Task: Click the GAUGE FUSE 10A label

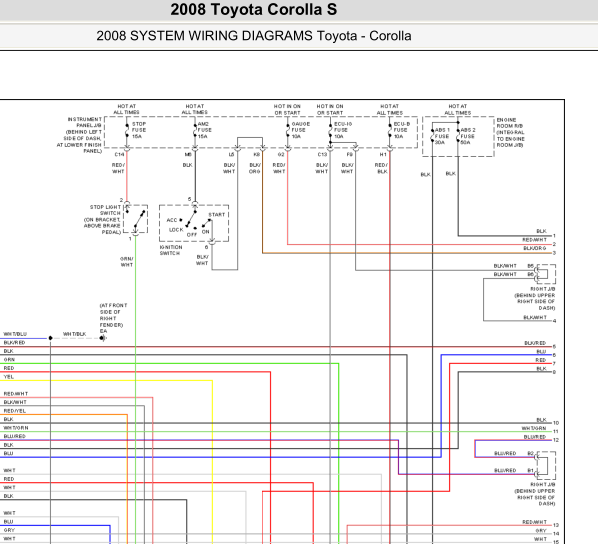Action: [x=301, y=130]
